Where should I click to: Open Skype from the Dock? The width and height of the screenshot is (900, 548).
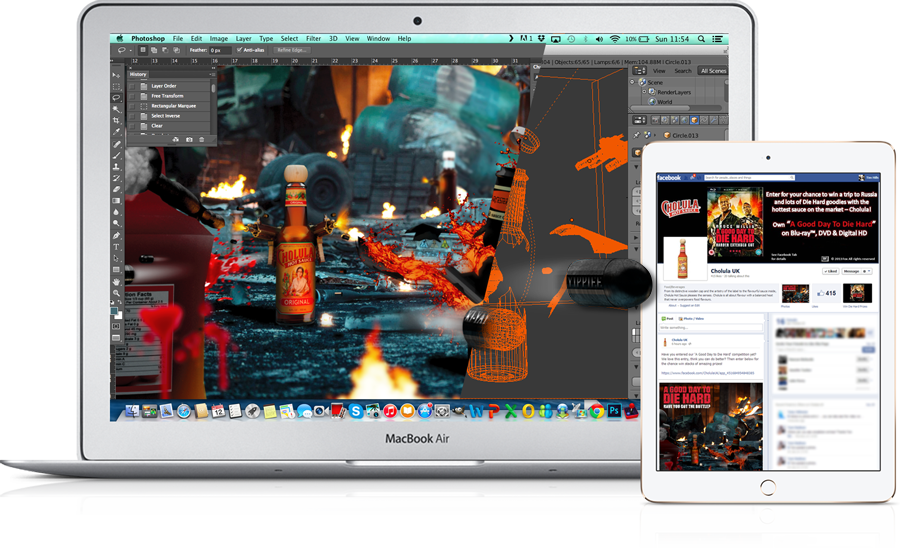(x=356, y=411)
